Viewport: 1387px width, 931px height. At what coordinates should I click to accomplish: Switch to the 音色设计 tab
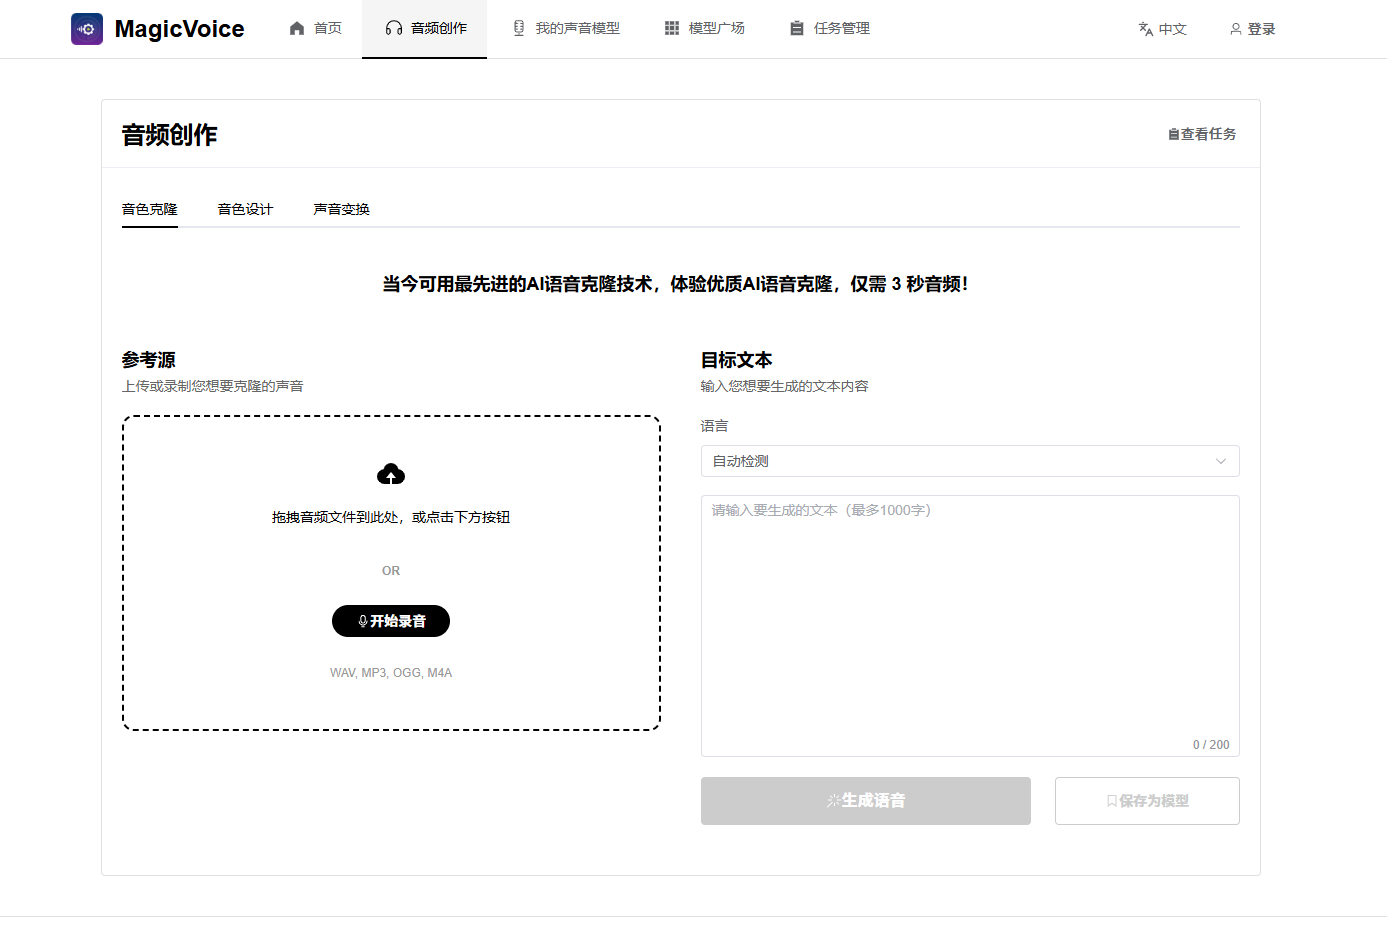tap(245, 209)
